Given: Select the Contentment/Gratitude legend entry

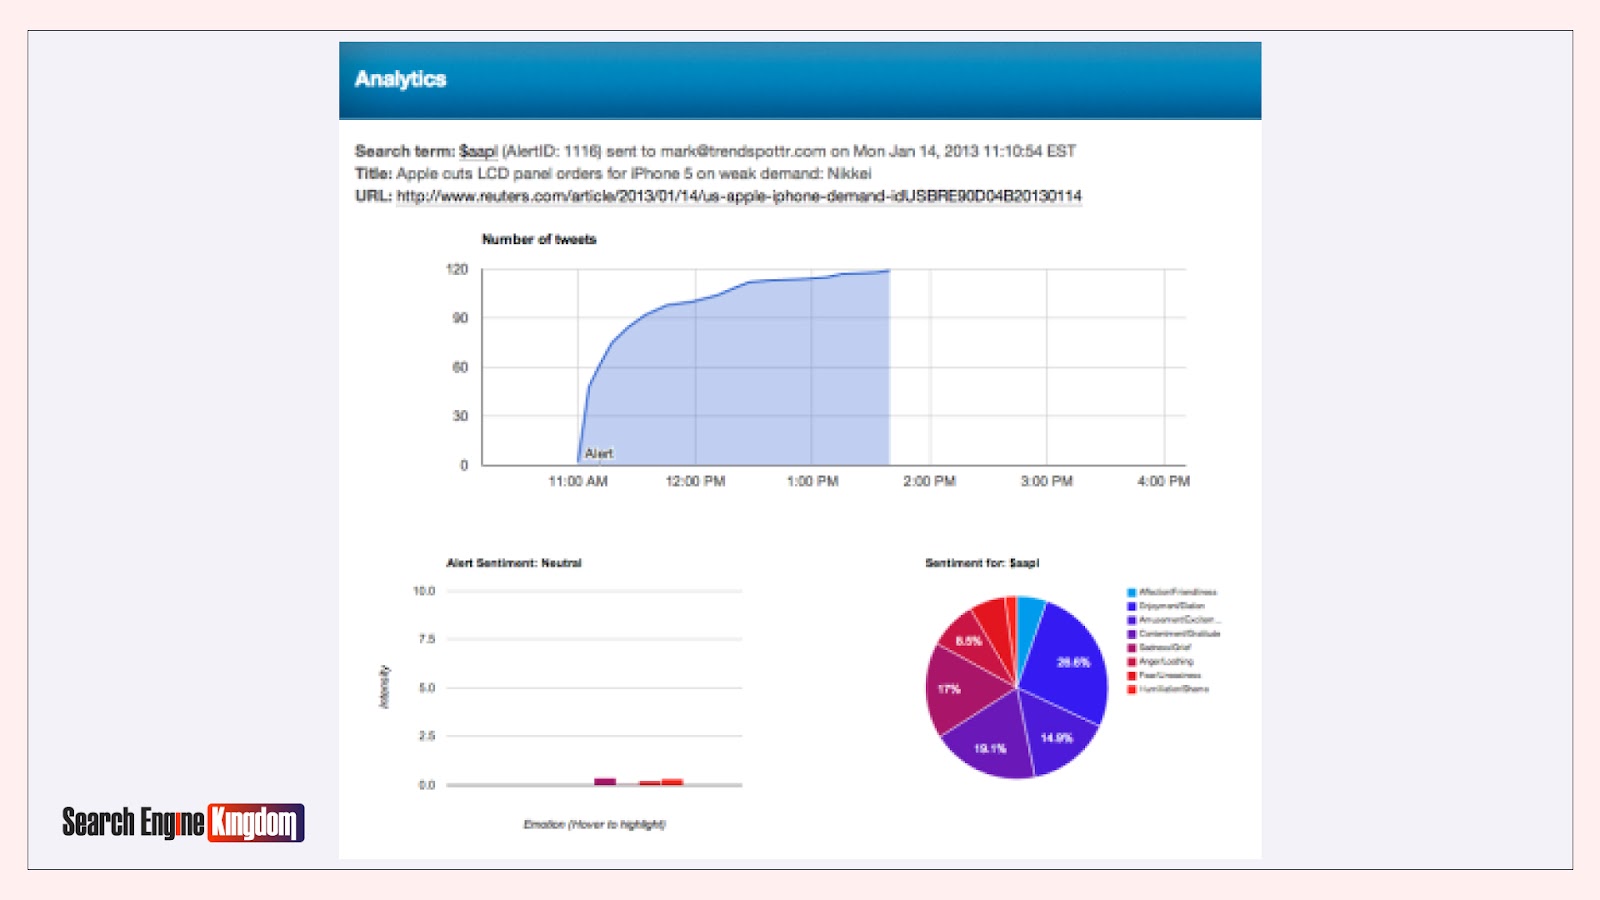Looking at the screenshot, I should (1174, 634).
